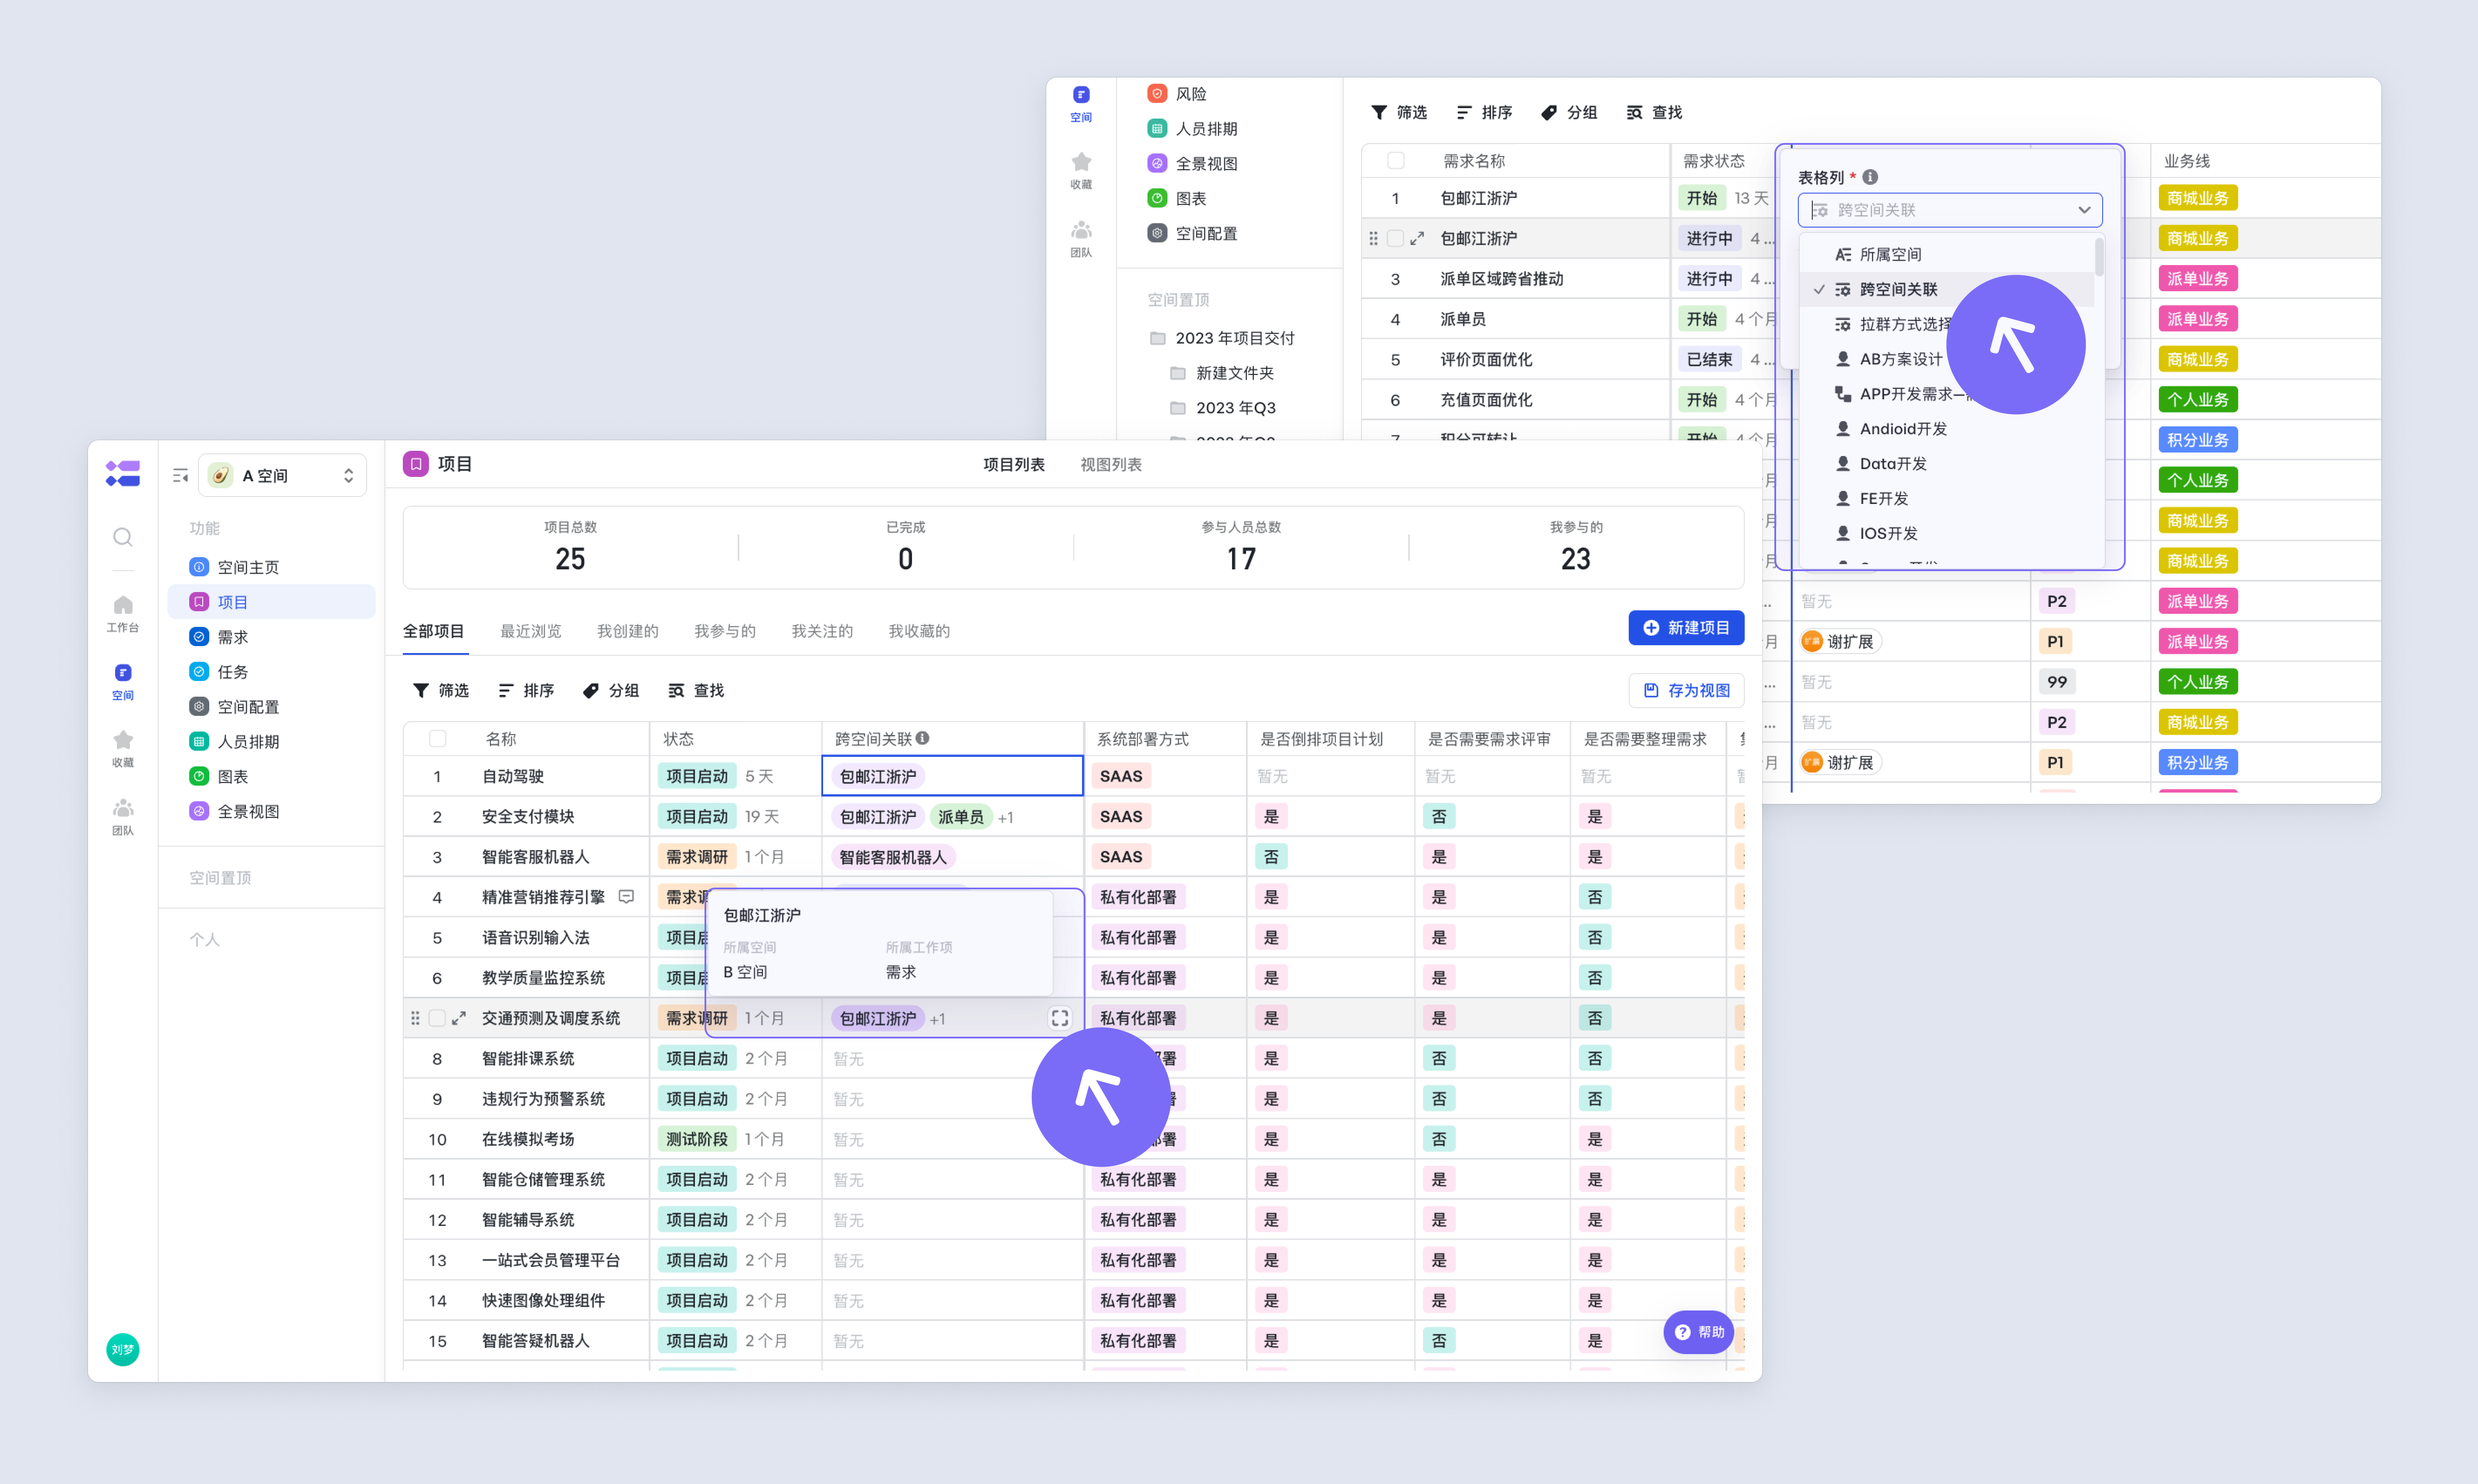
Task: Select the 2023 年Q3 folder in back window
Action: pos(1222,408)
